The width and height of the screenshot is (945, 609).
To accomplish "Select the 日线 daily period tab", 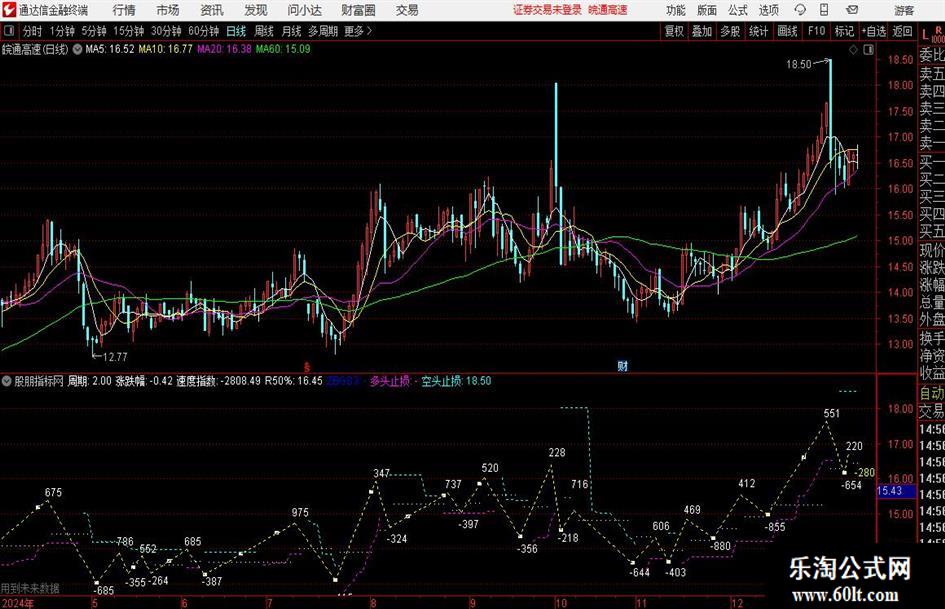I will click(236, 31).
